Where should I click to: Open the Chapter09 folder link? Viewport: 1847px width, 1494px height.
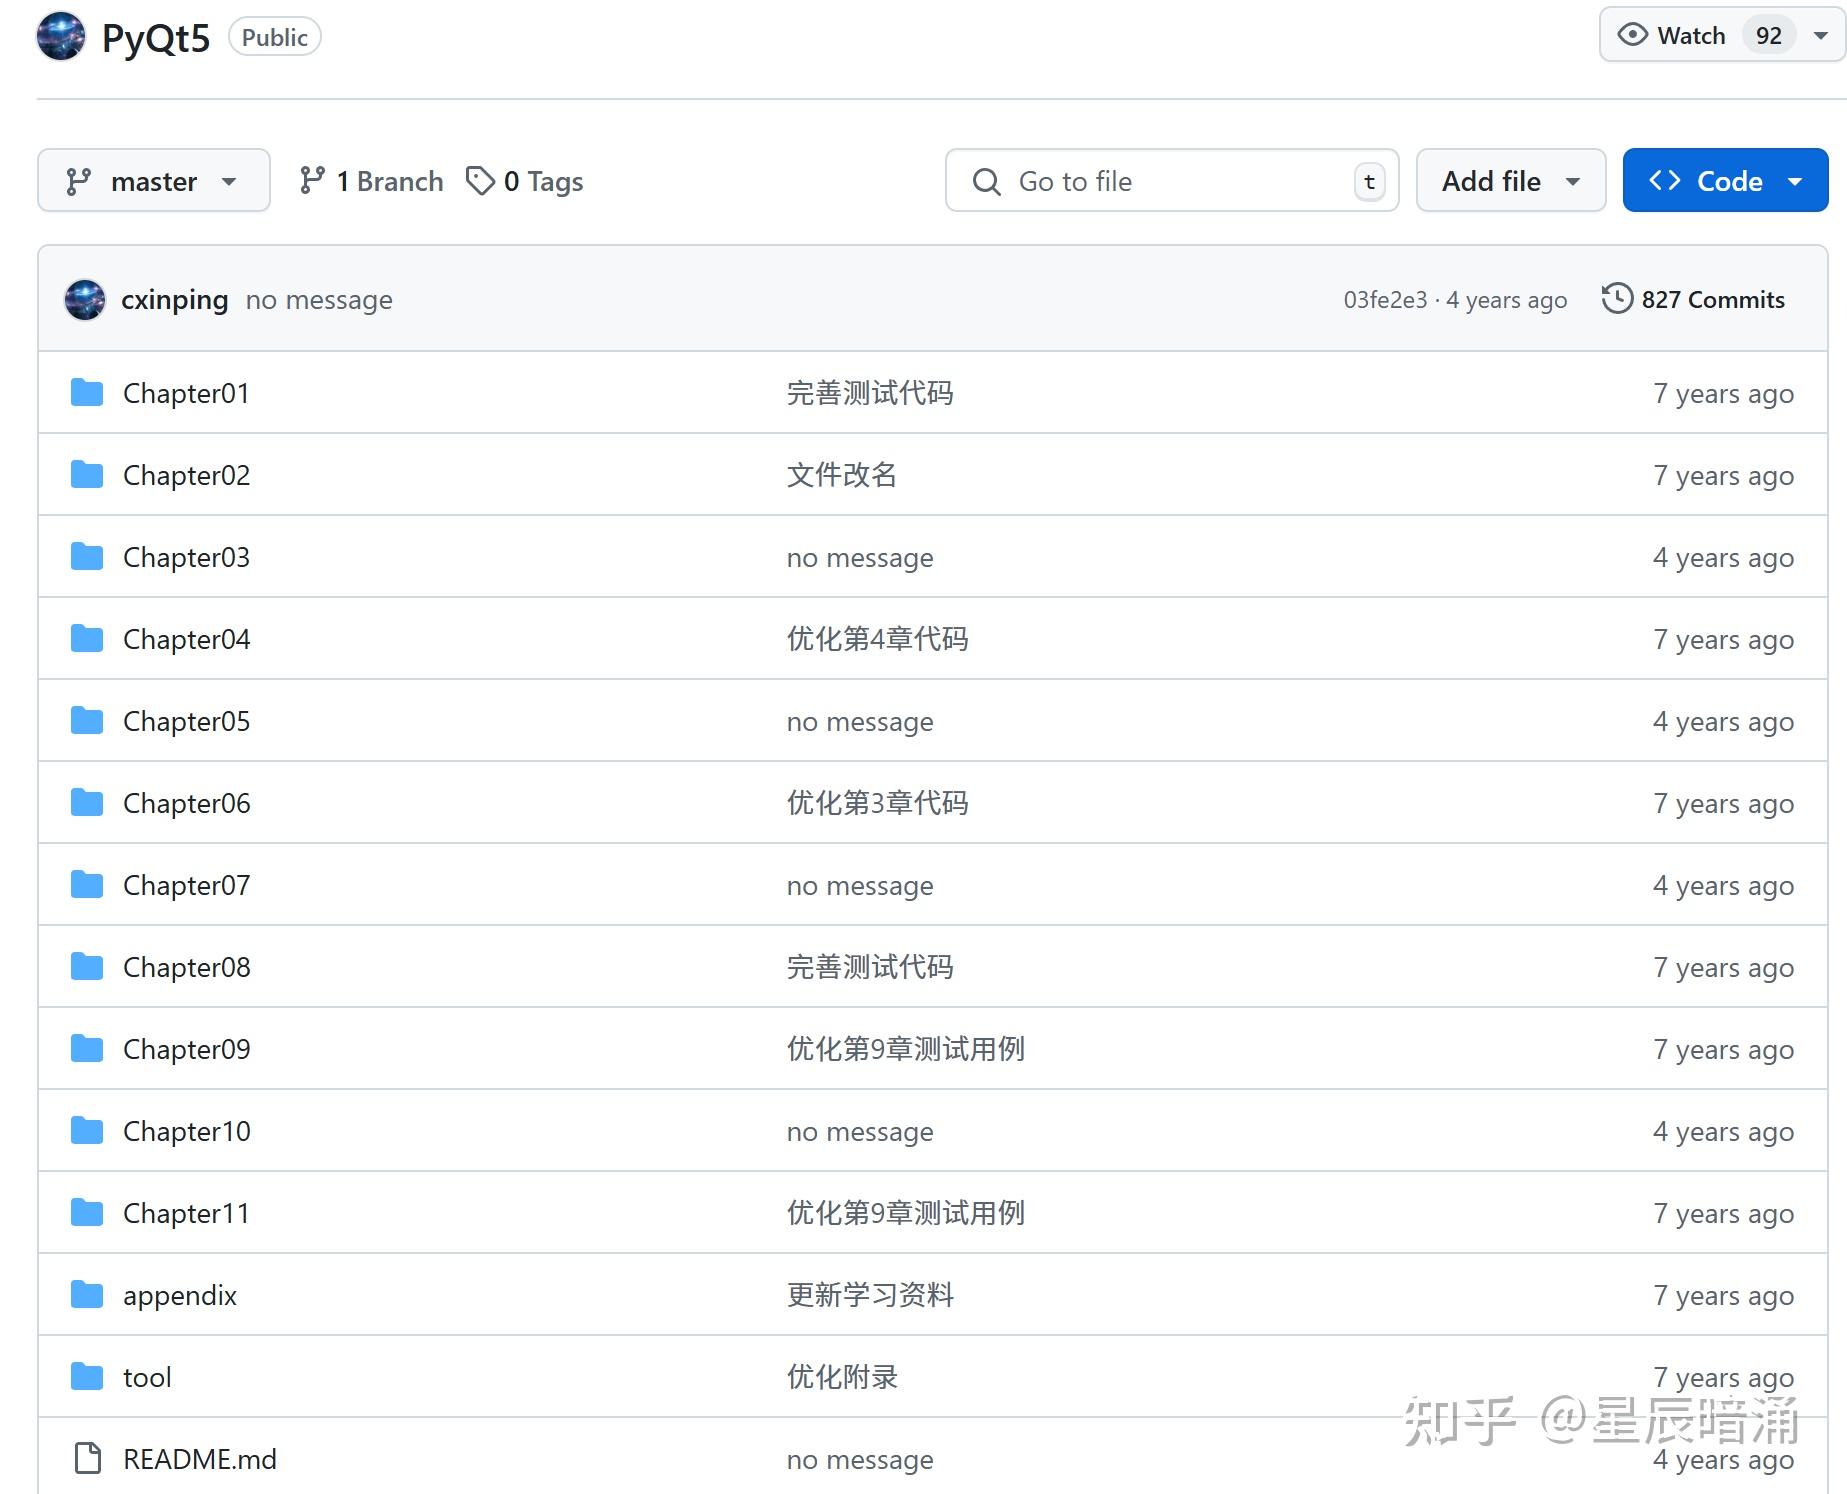186,1048
